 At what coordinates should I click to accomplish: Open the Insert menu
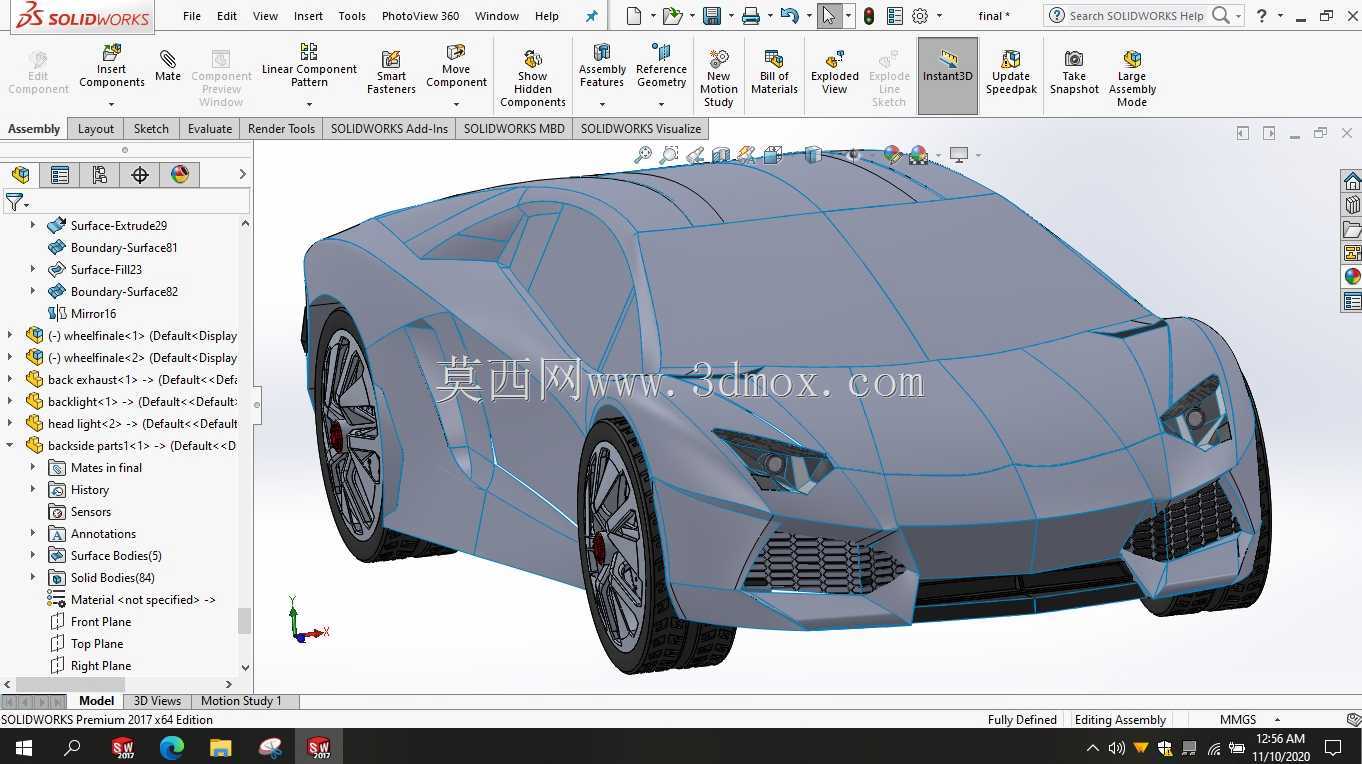pos(308,16)
